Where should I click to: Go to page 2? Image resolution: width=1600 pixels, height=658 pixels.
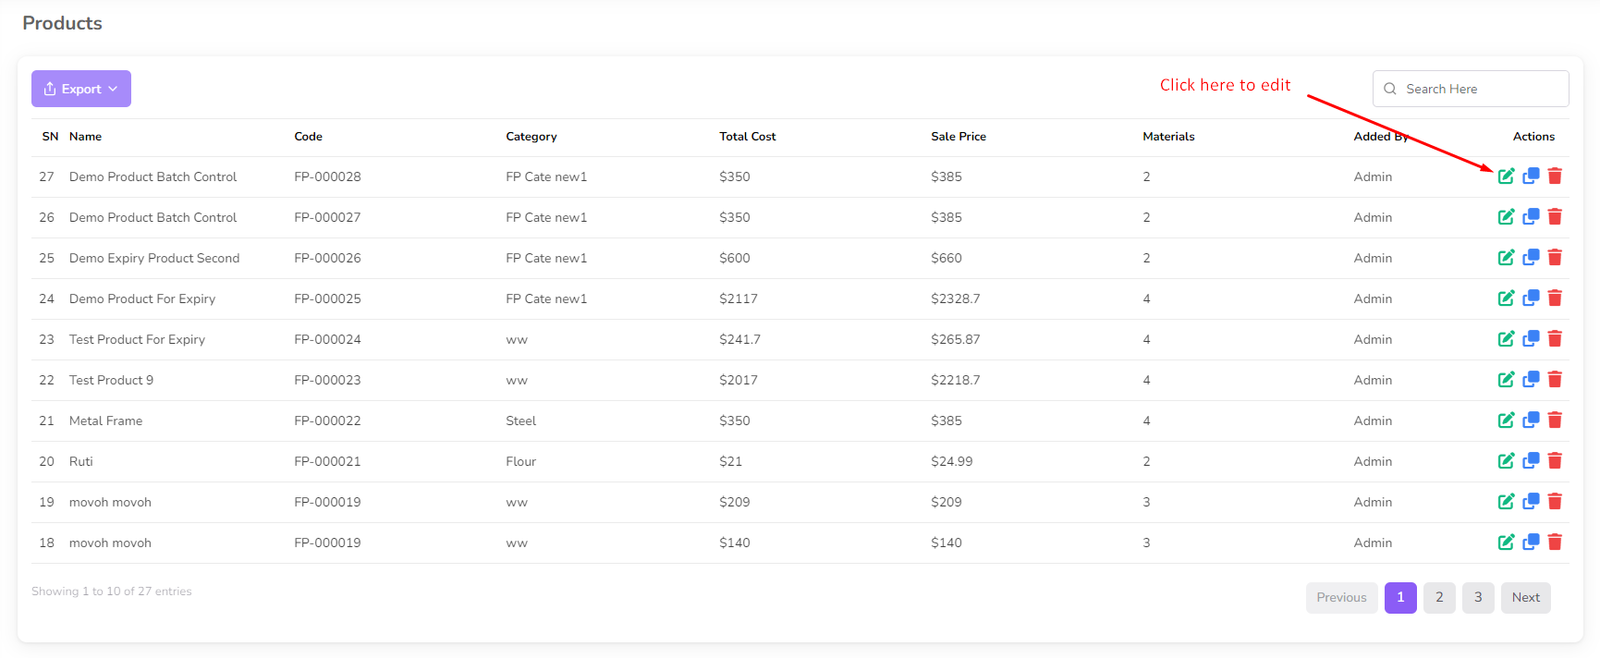pyautogui.click(x=1439, y=597)
